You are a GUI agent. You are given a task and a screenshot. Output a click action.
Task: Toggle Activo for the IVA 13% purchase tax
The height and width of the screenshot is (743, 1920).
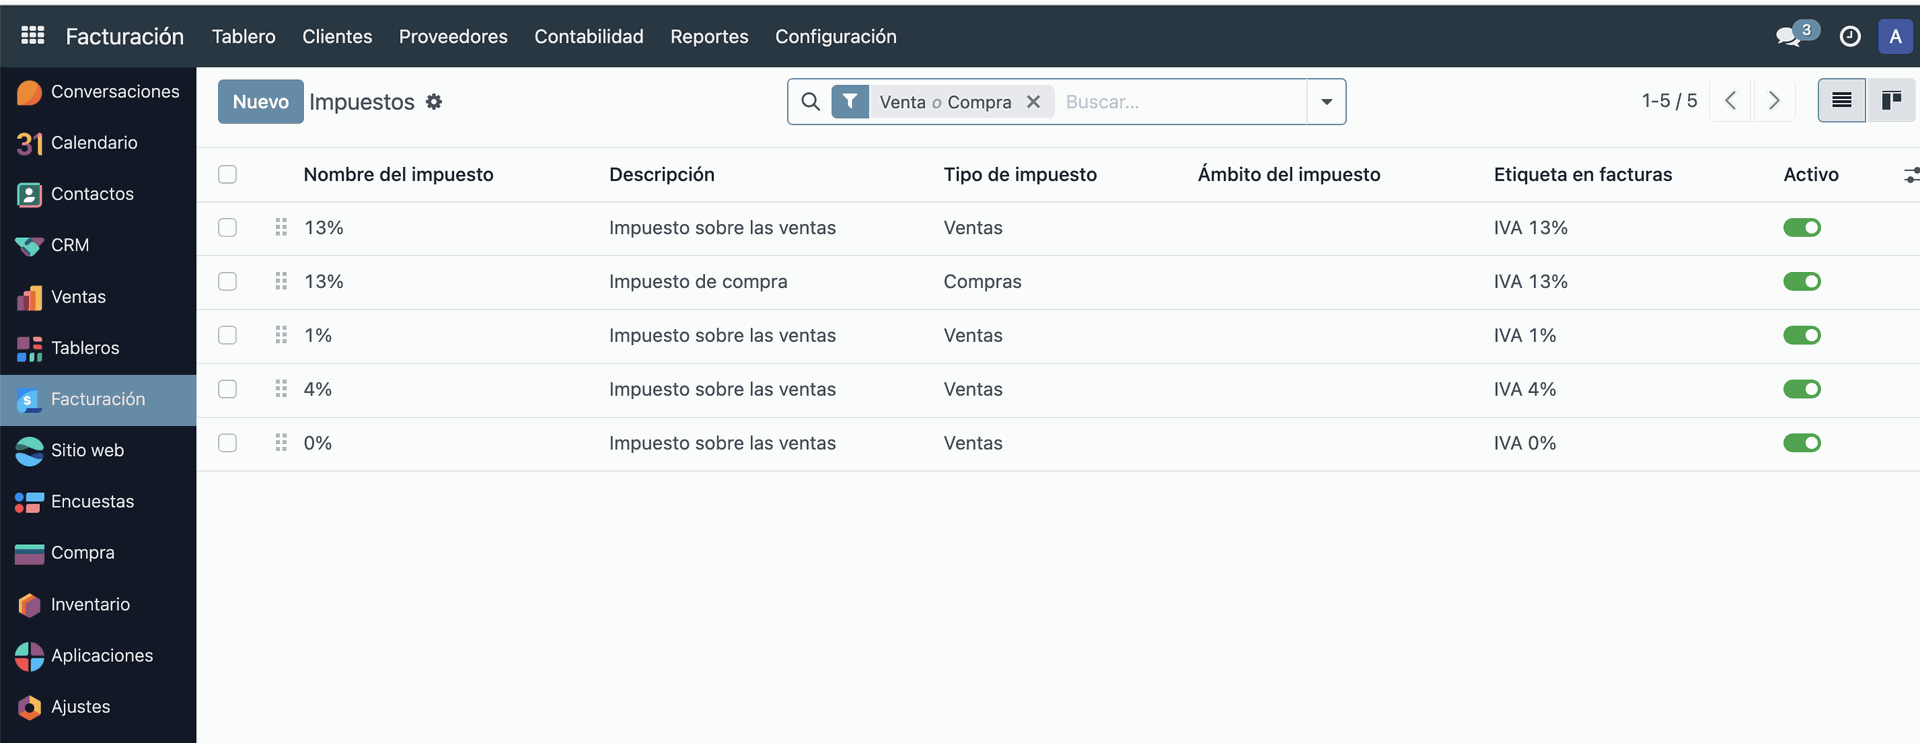pyautogui.click(x=1802, y=282)
